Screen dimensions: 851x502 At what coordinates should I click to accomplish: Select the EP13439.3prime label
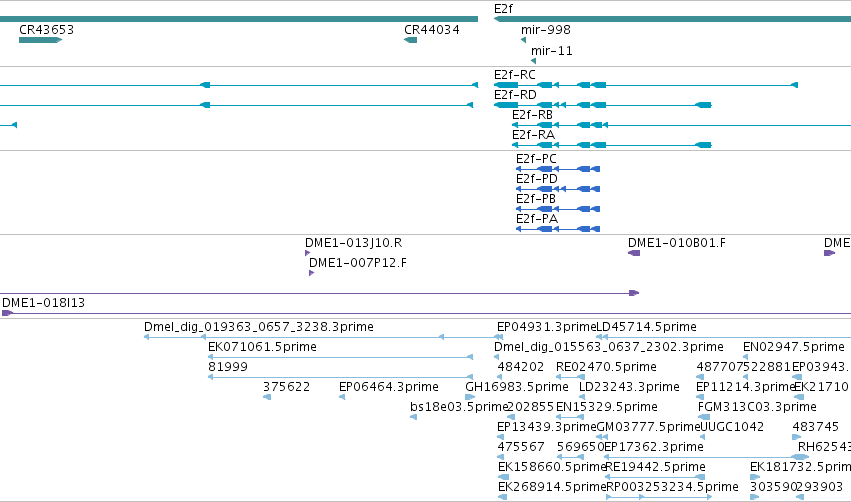[547, 427]
